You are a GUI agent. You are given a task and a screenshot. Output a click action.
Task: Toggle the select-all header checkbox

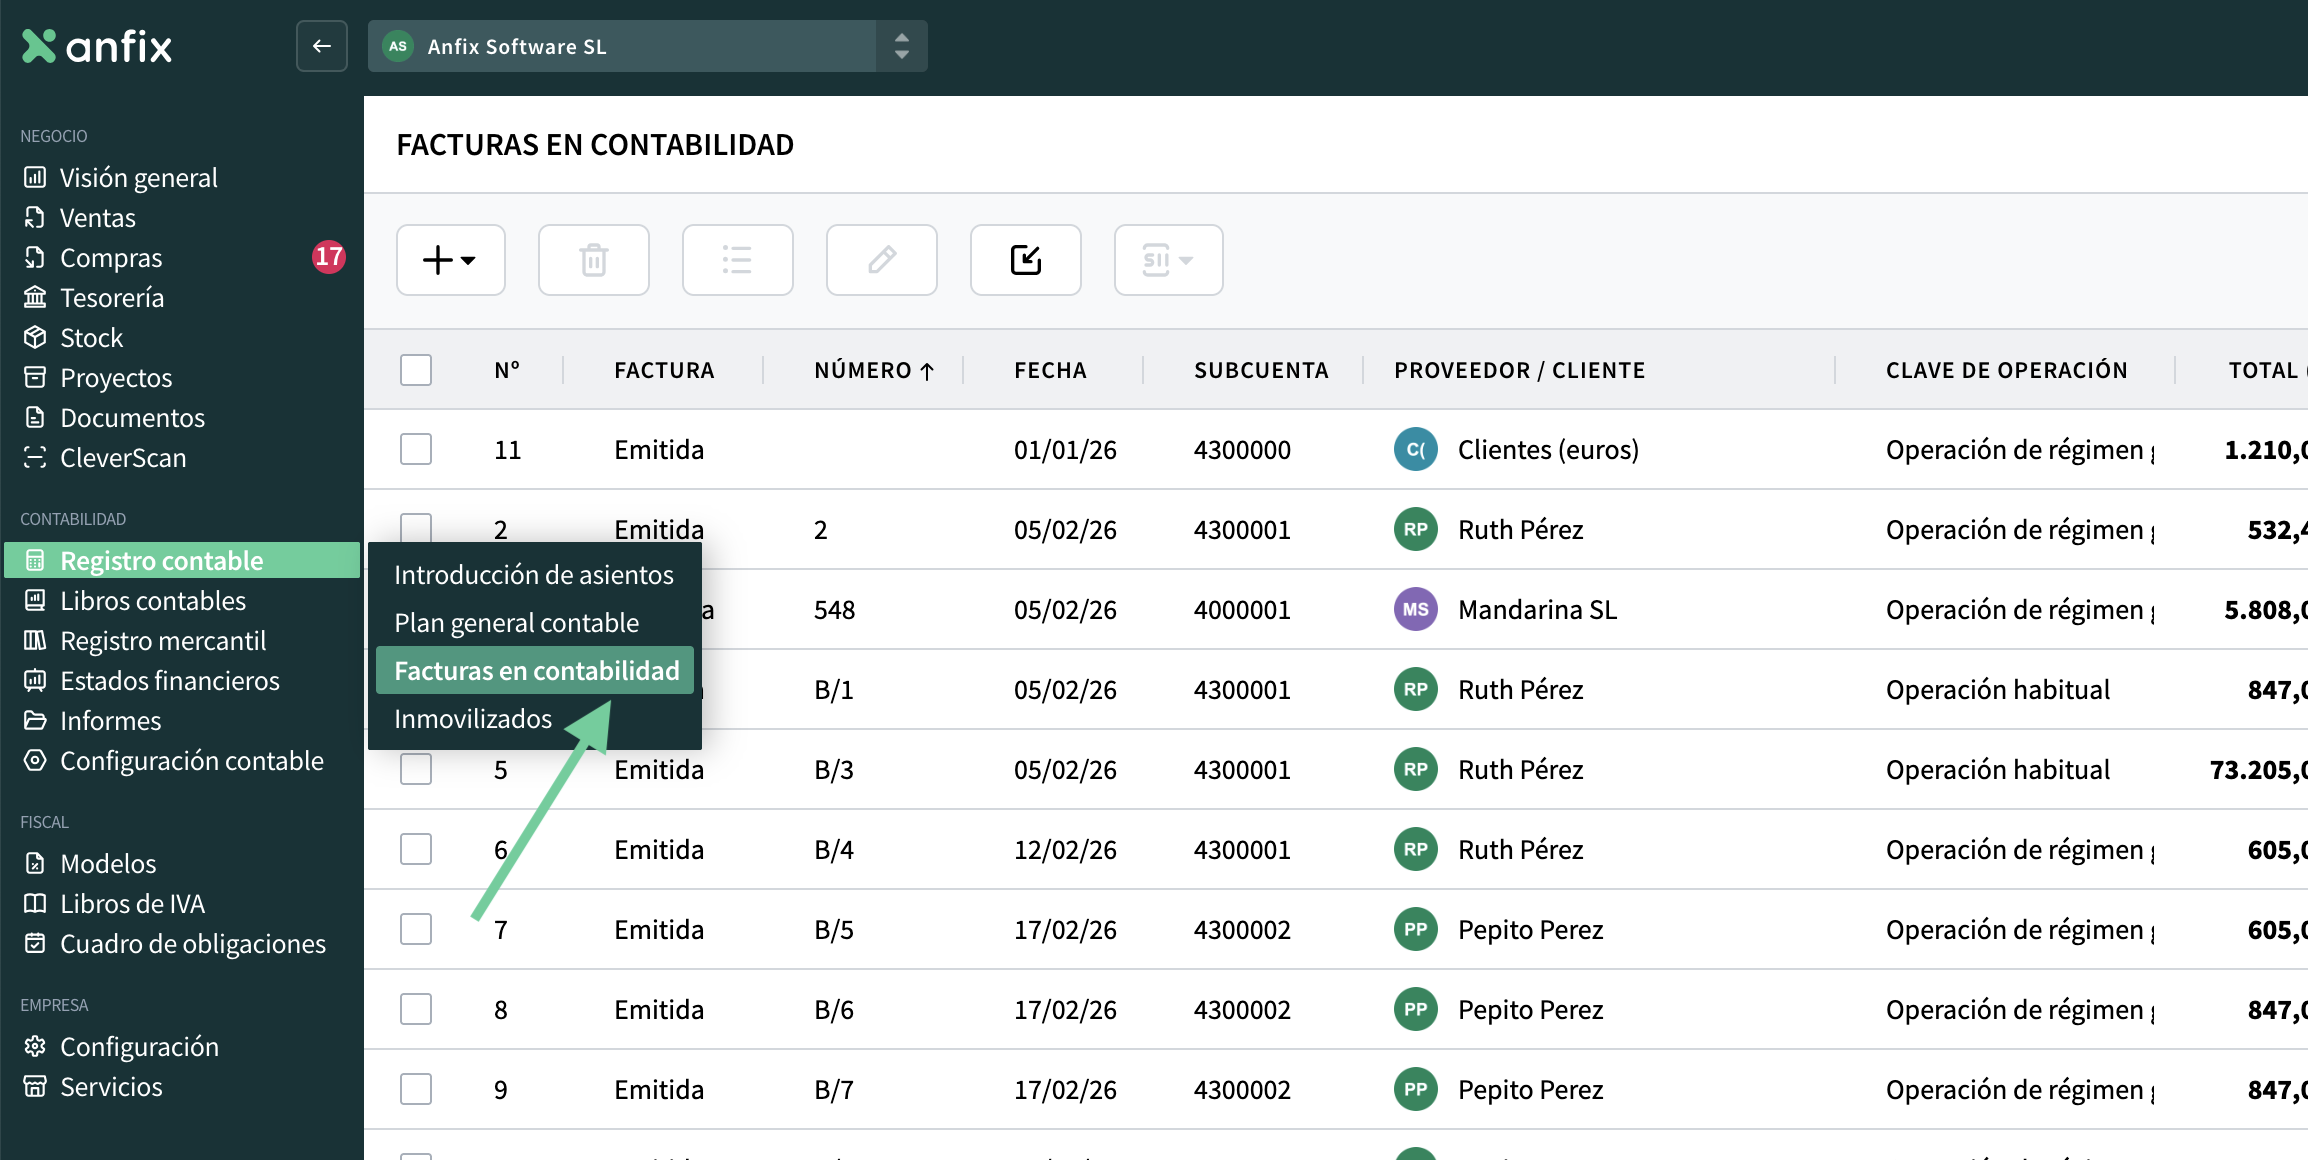(416, 370)
